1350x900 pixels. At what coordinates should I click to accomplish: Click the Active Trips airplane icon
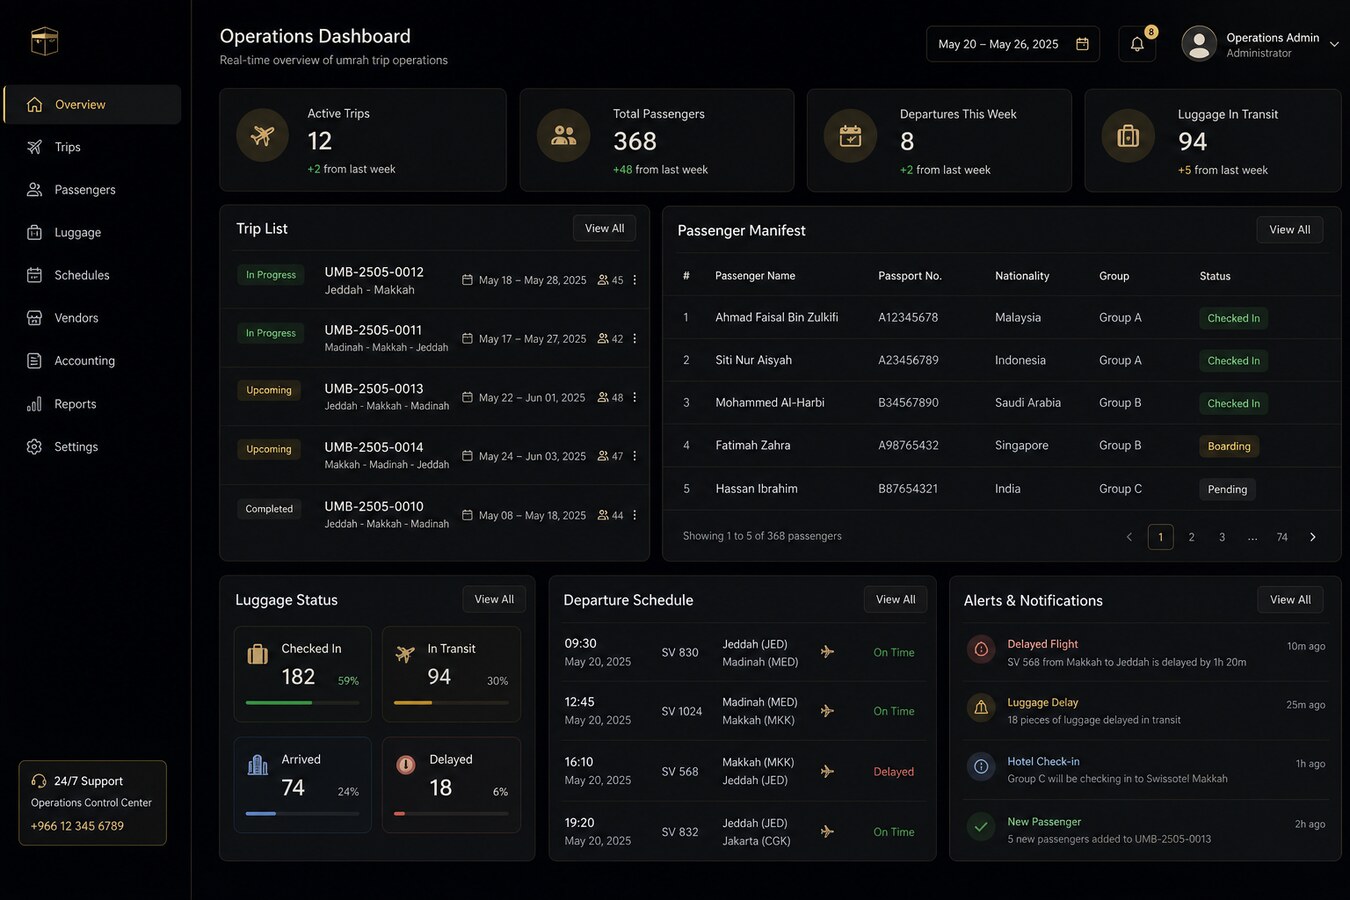click(263, 135)
